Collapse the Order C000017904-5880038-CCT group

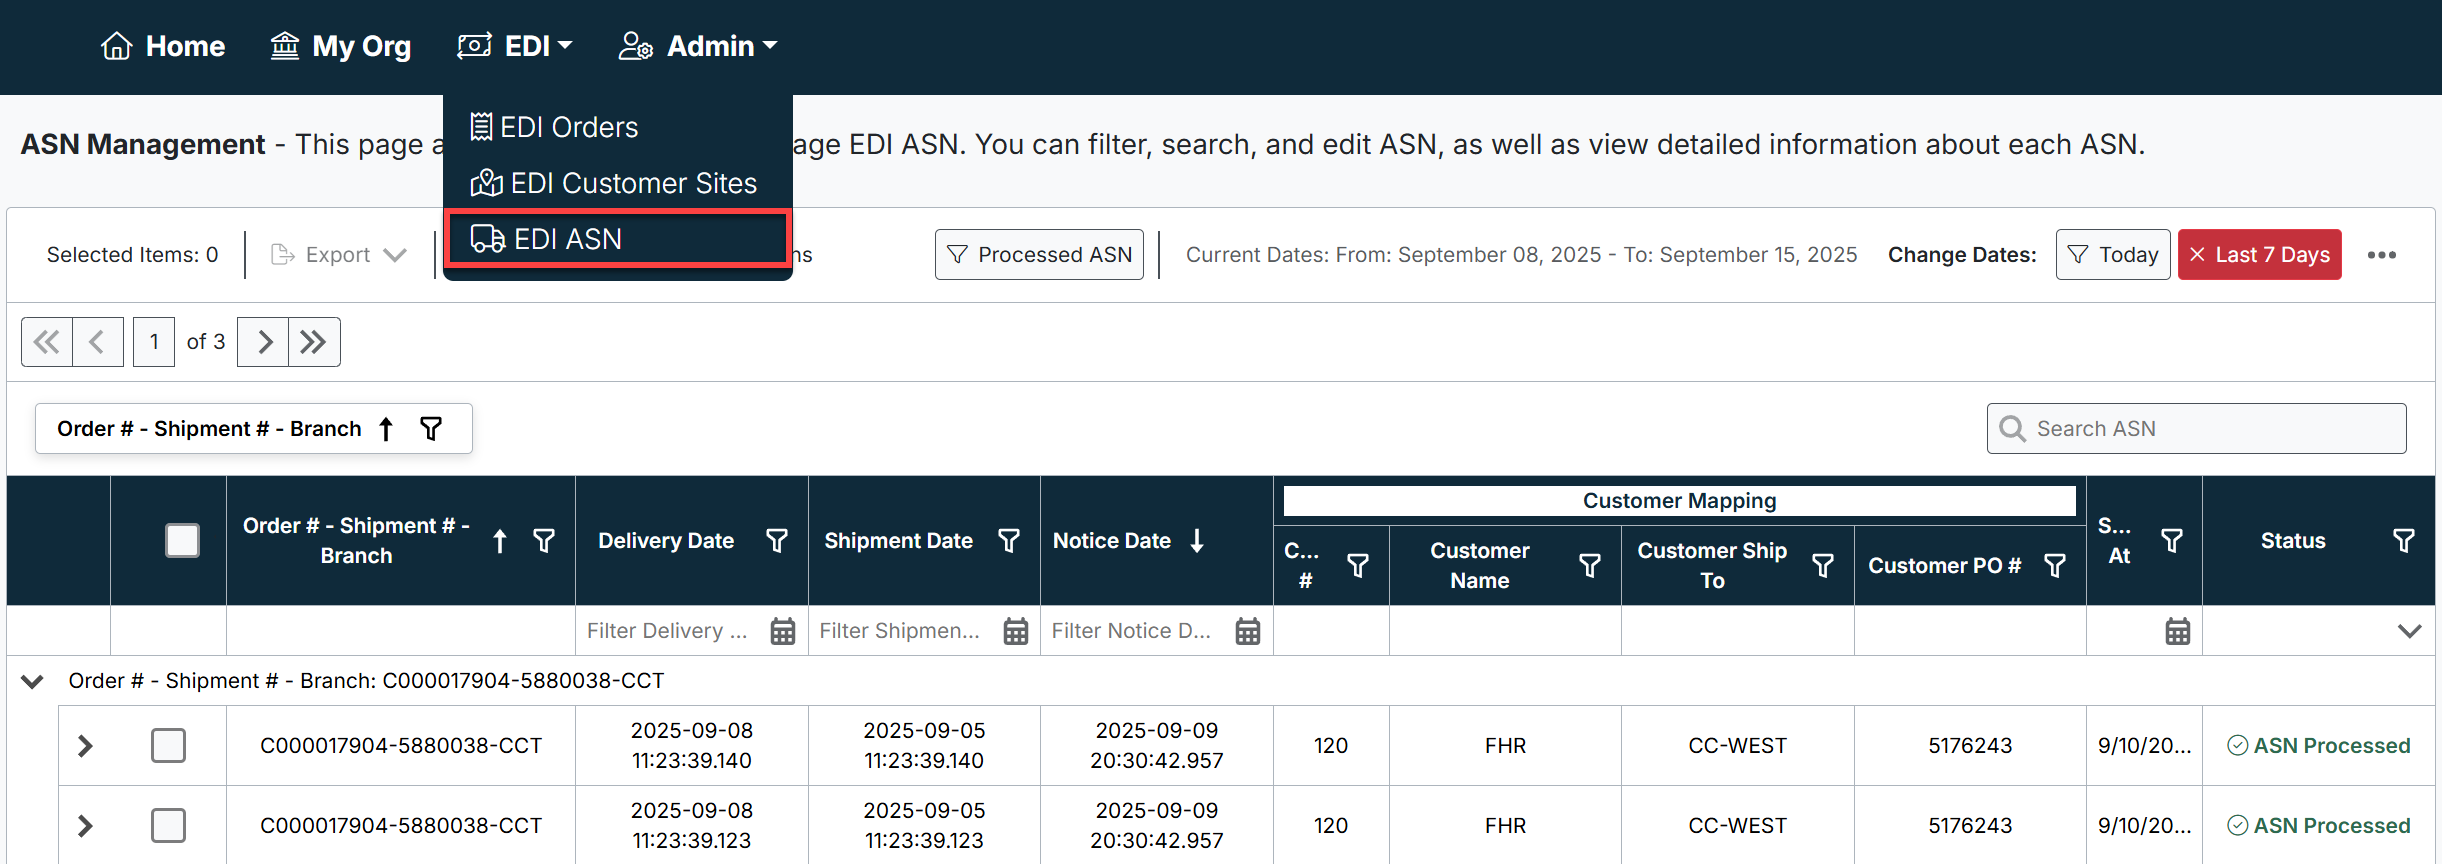click(x=32, y=681)
